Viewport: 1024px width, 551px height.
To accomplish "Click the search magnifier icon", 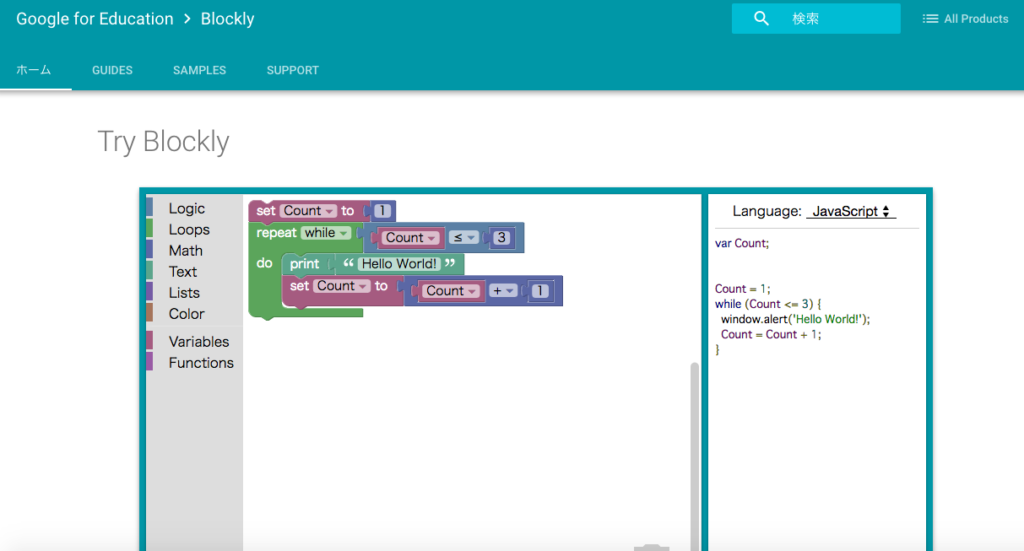I will (x=761, y=19).
